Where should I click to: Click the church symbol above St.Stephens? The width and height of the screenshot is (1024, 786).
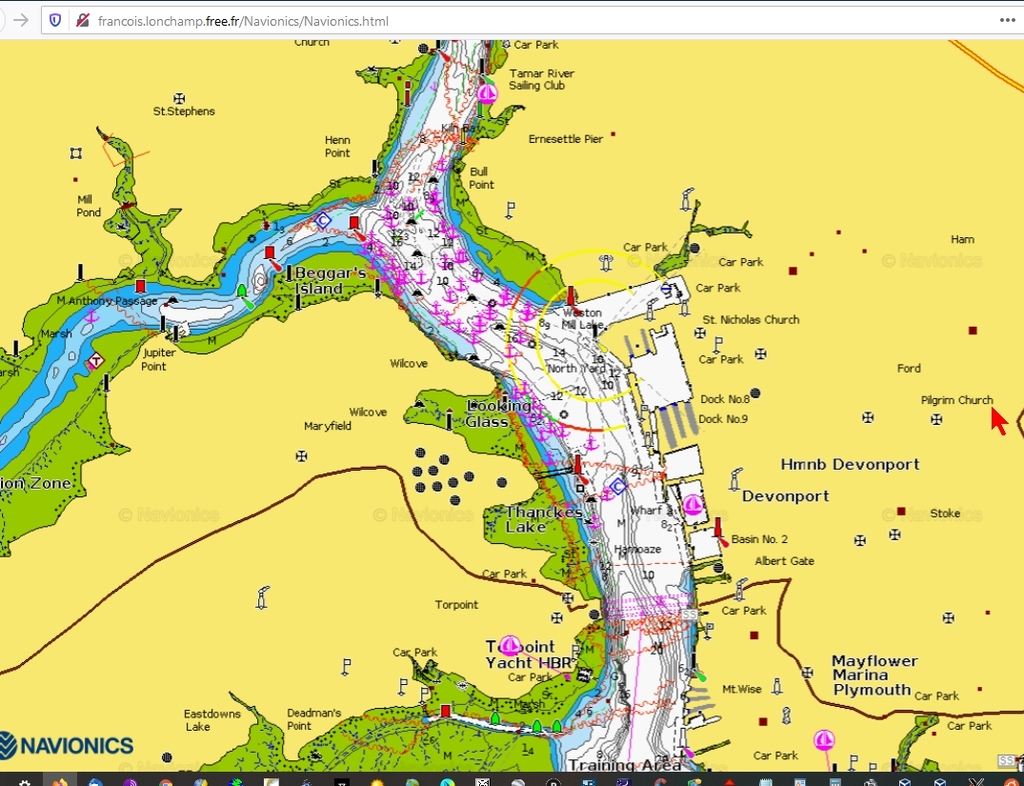click(179, 99)
